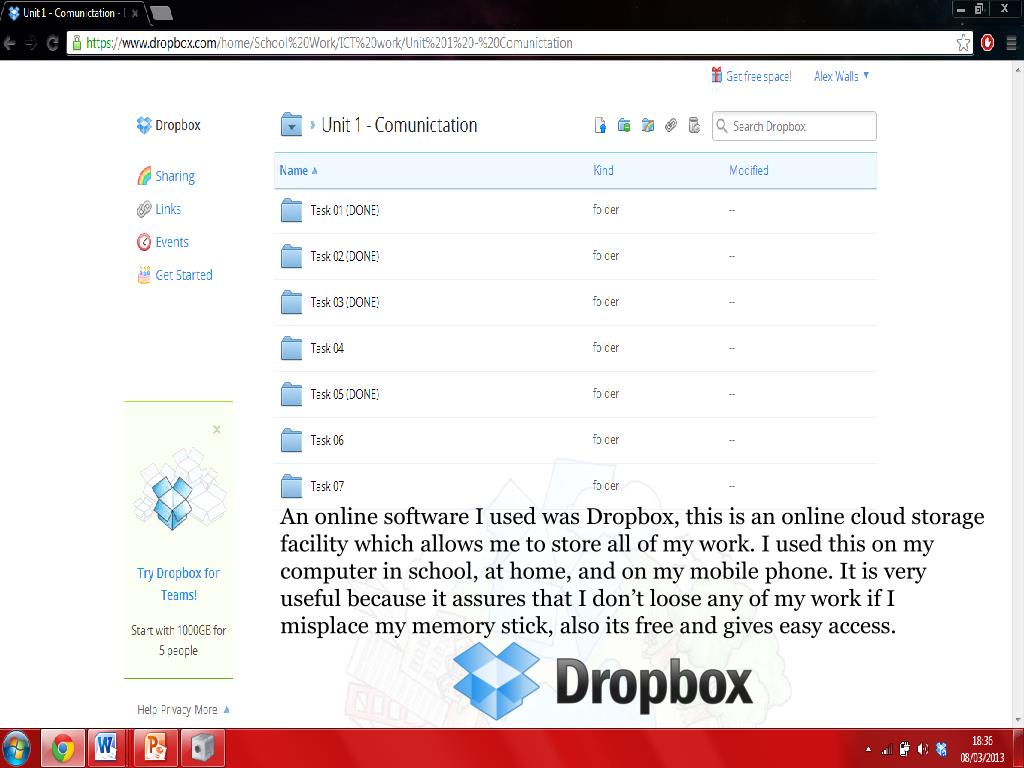Click the folder icon of Task 06
The image size is (1024, 768).
click(x=291, y=440)
